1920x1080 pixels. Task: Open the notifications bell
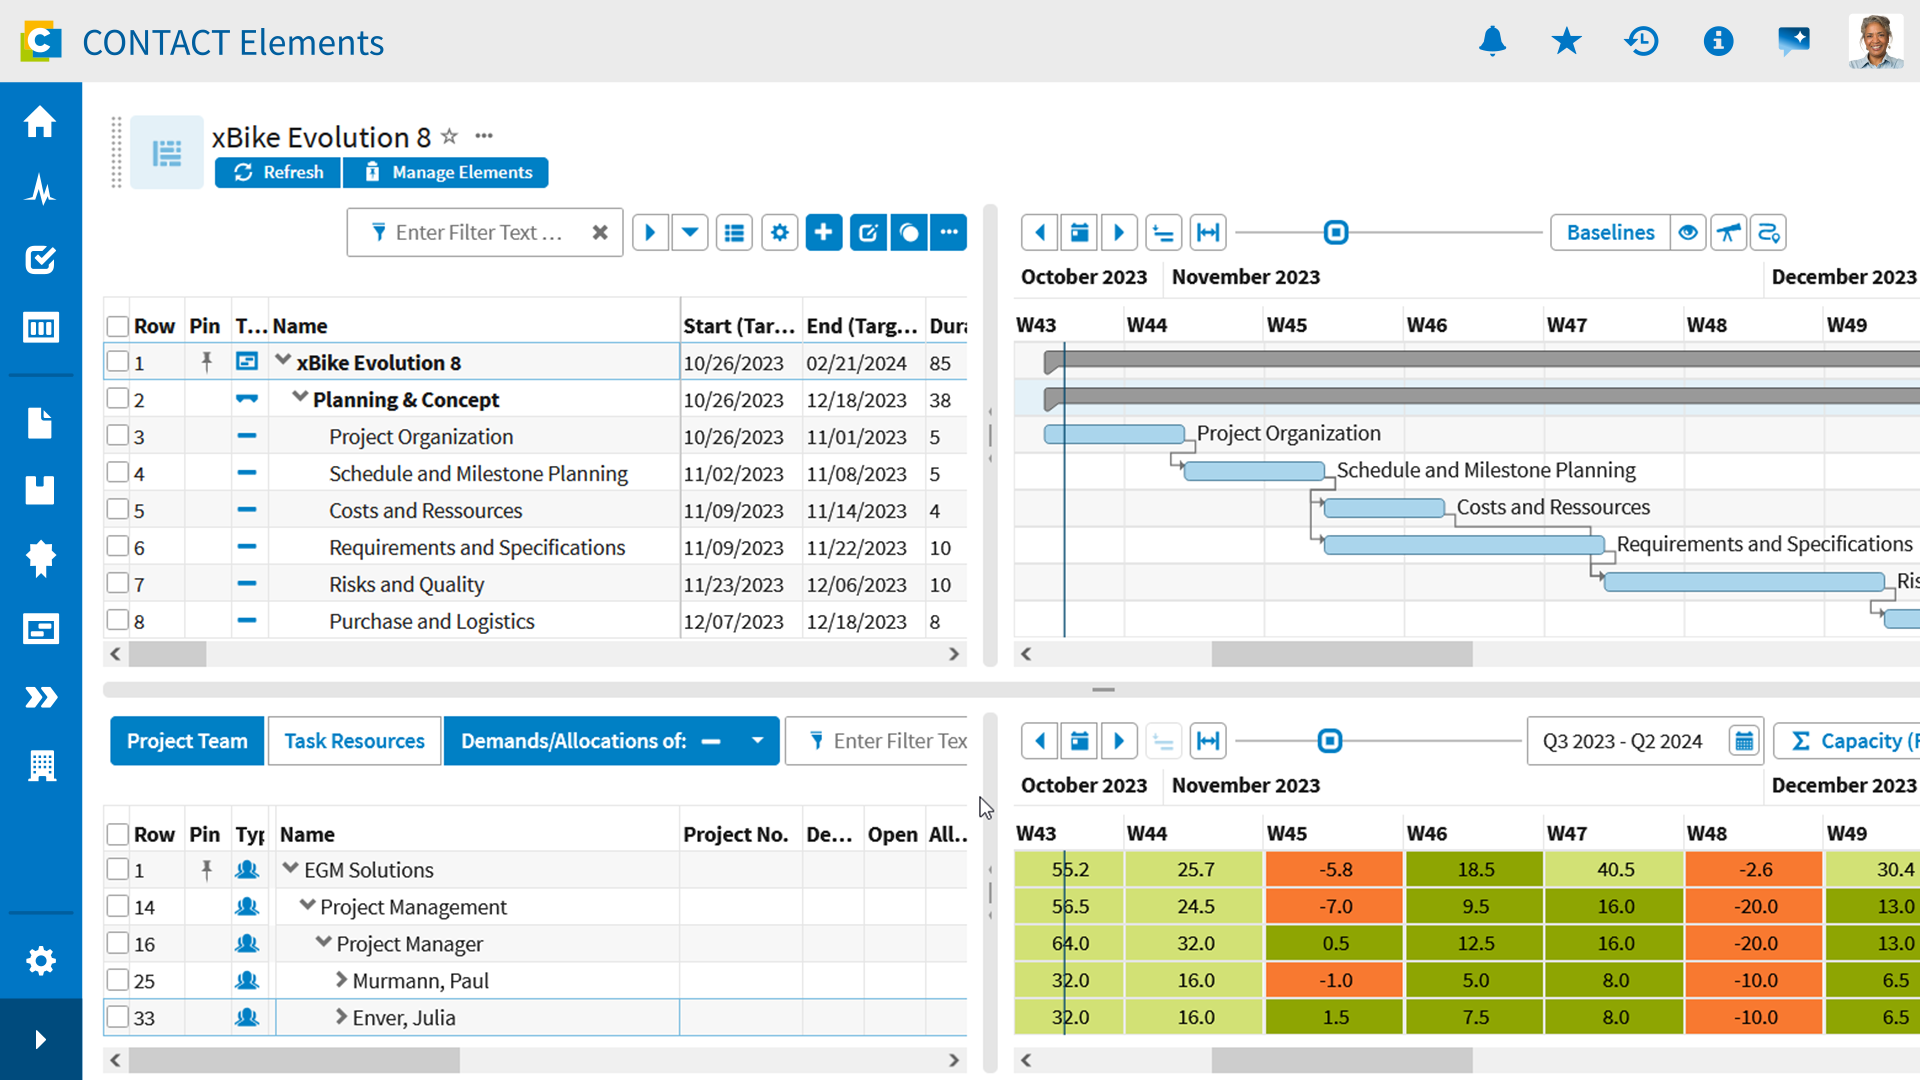[1492, 41]
